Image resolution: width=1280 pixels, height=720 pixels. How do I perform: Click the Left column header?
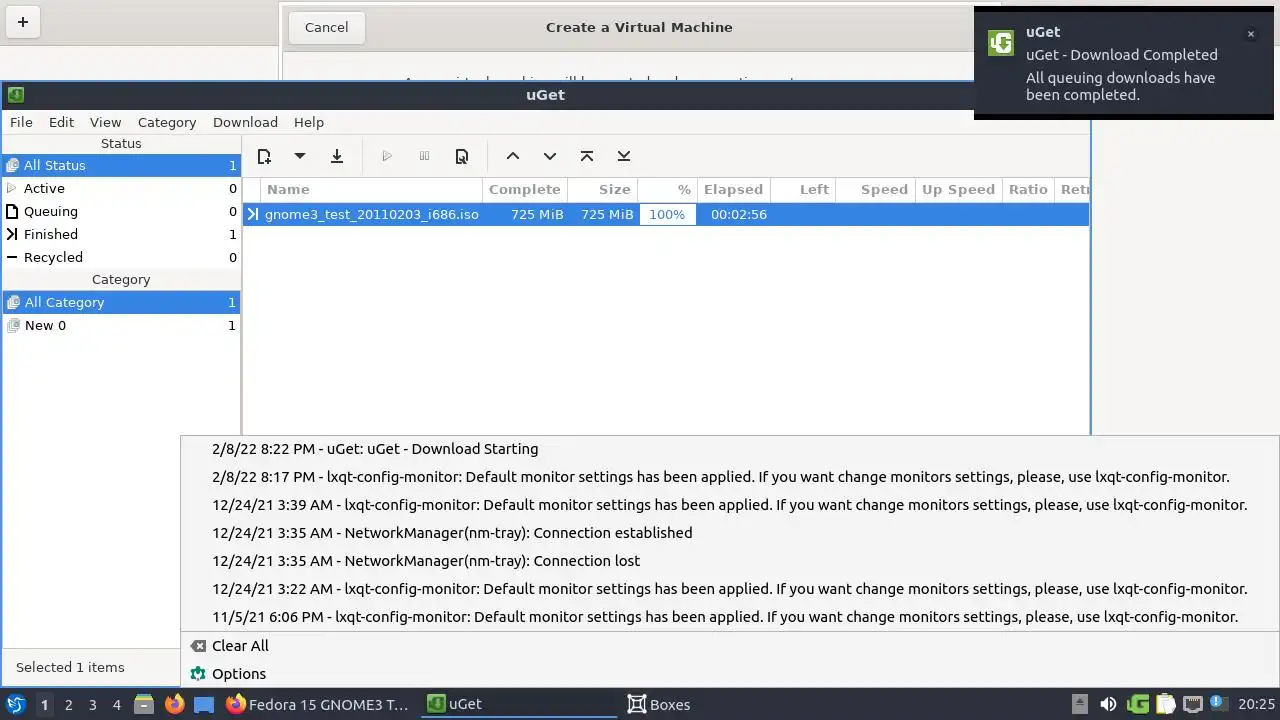pos(803,189)
